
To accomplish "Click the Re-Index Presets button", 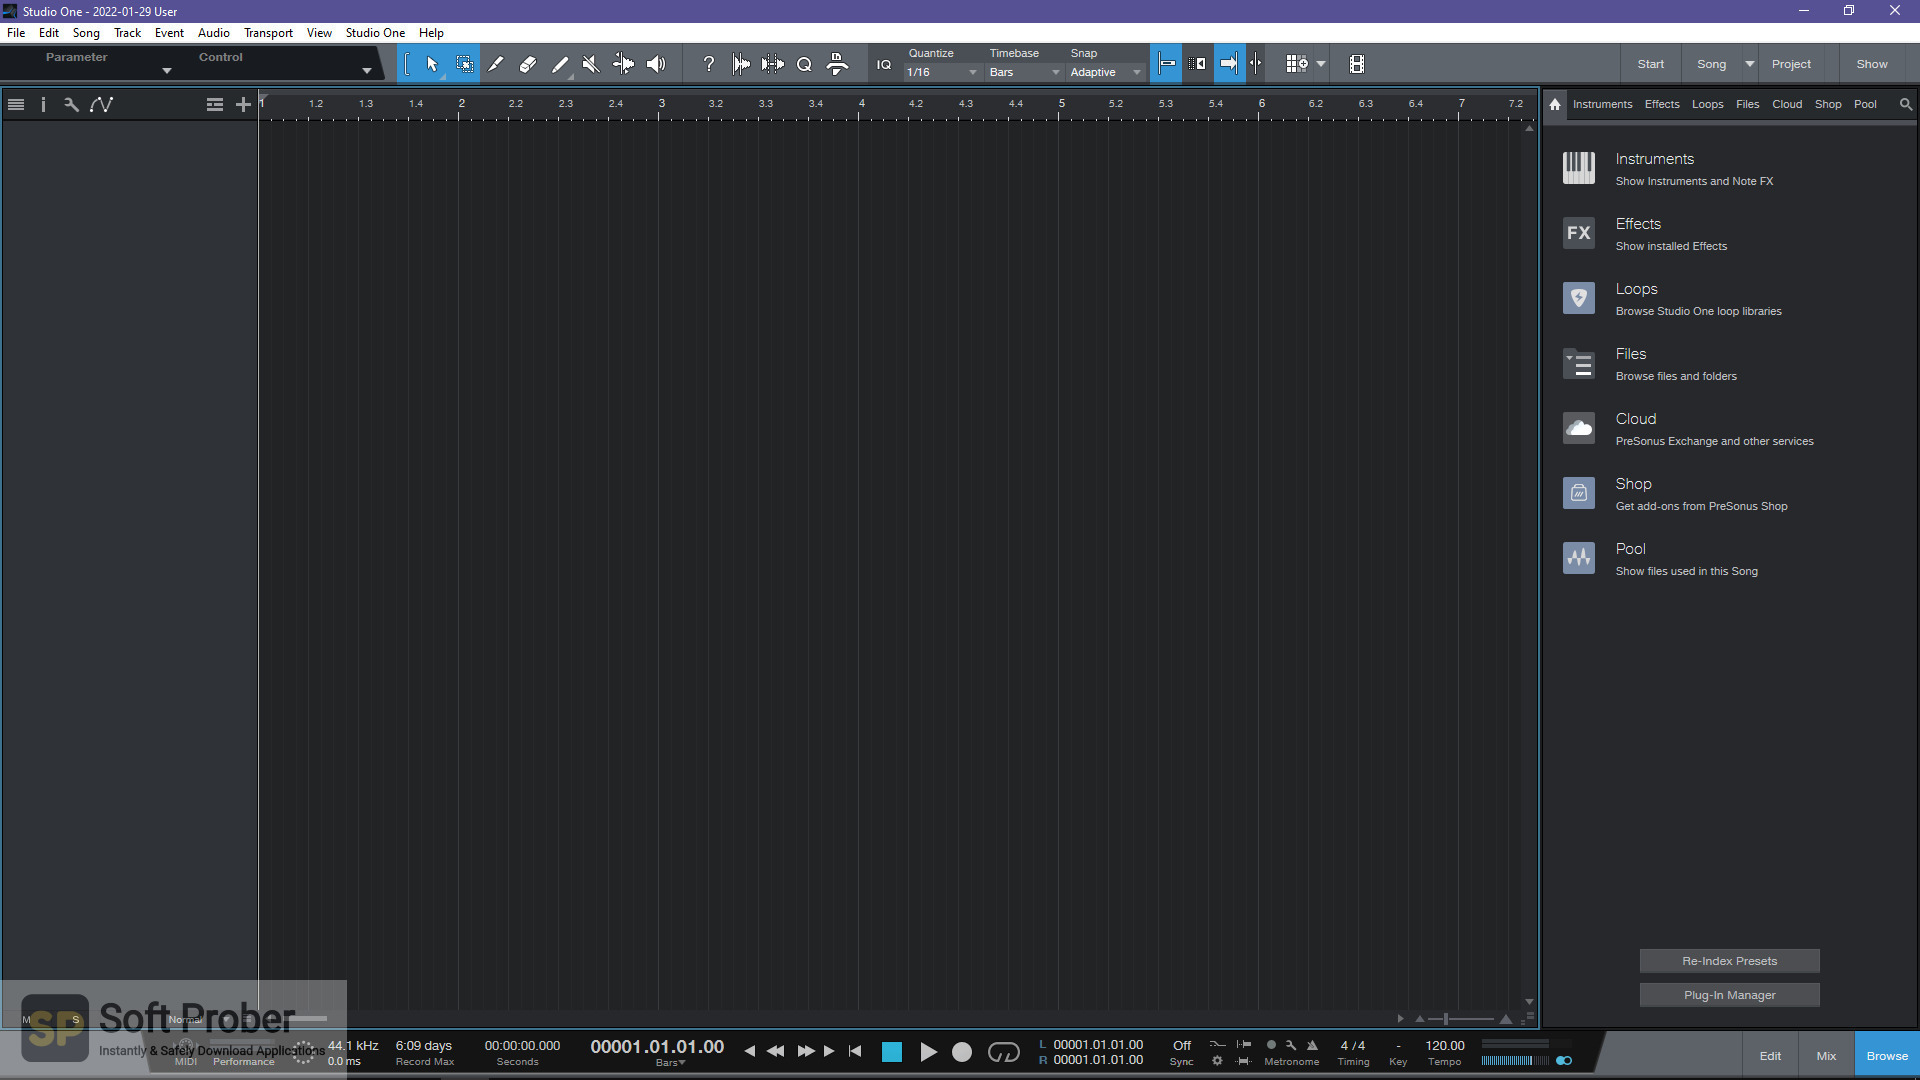I will point(1729,961).
